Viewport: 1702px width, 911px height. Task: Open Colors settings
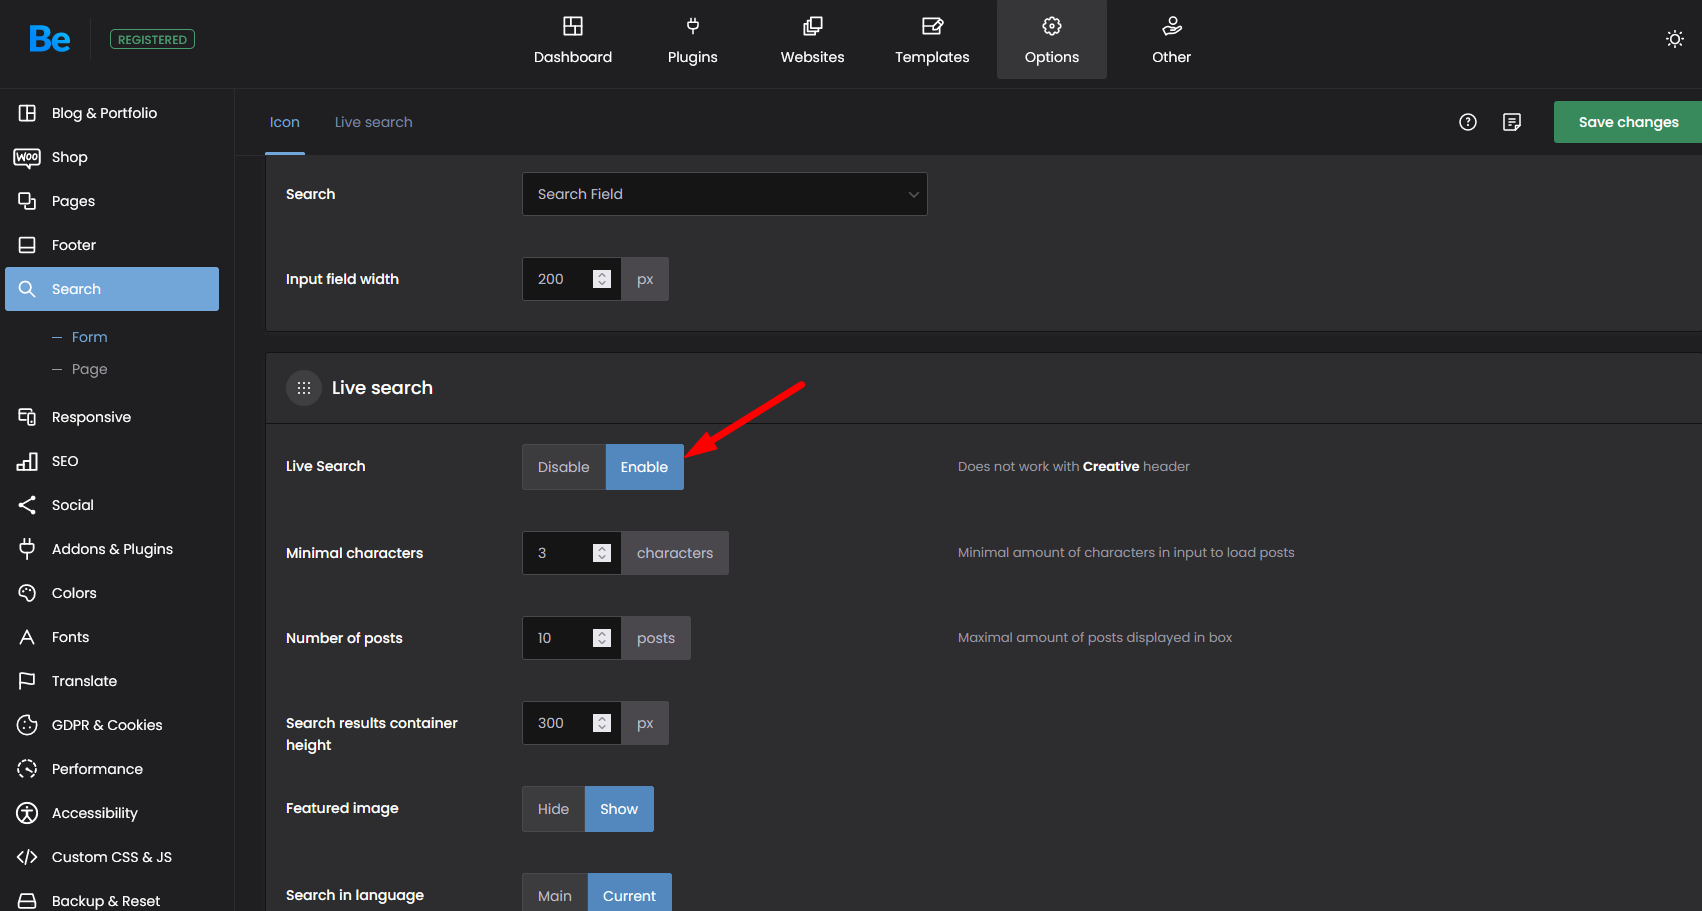[x=112, y=593]
